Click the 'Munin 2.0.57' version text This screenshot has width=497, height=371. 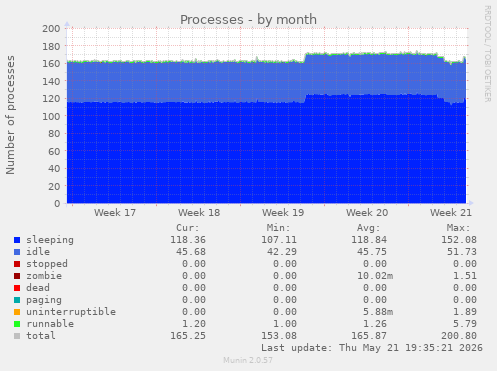click(x=248, y=360)
